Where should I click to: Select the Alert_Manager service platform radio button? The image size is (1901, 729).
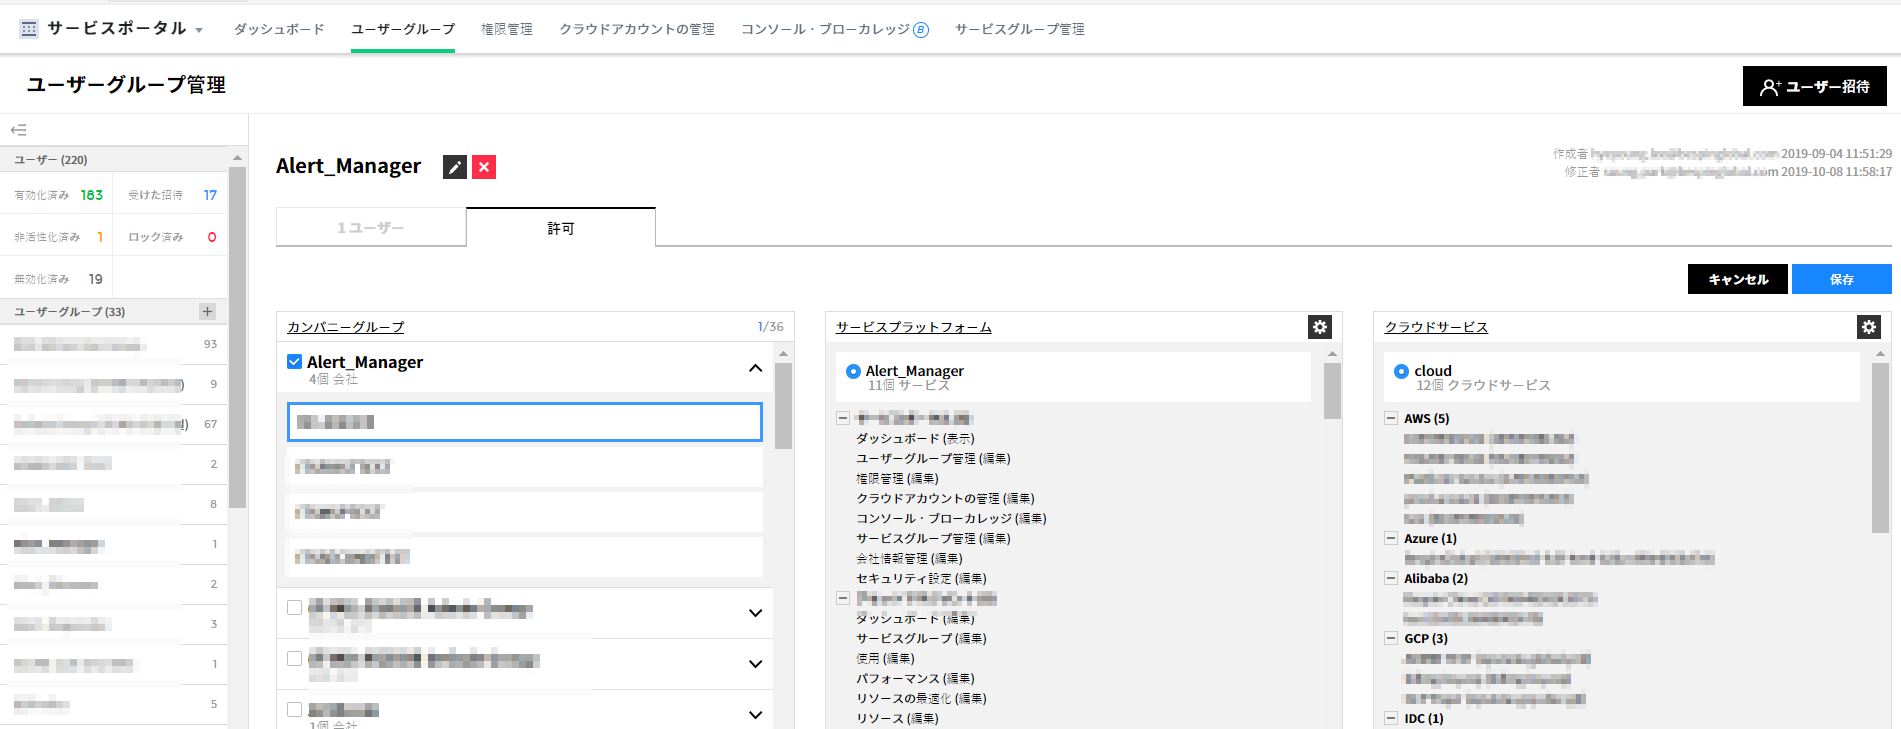pos(853,371)
